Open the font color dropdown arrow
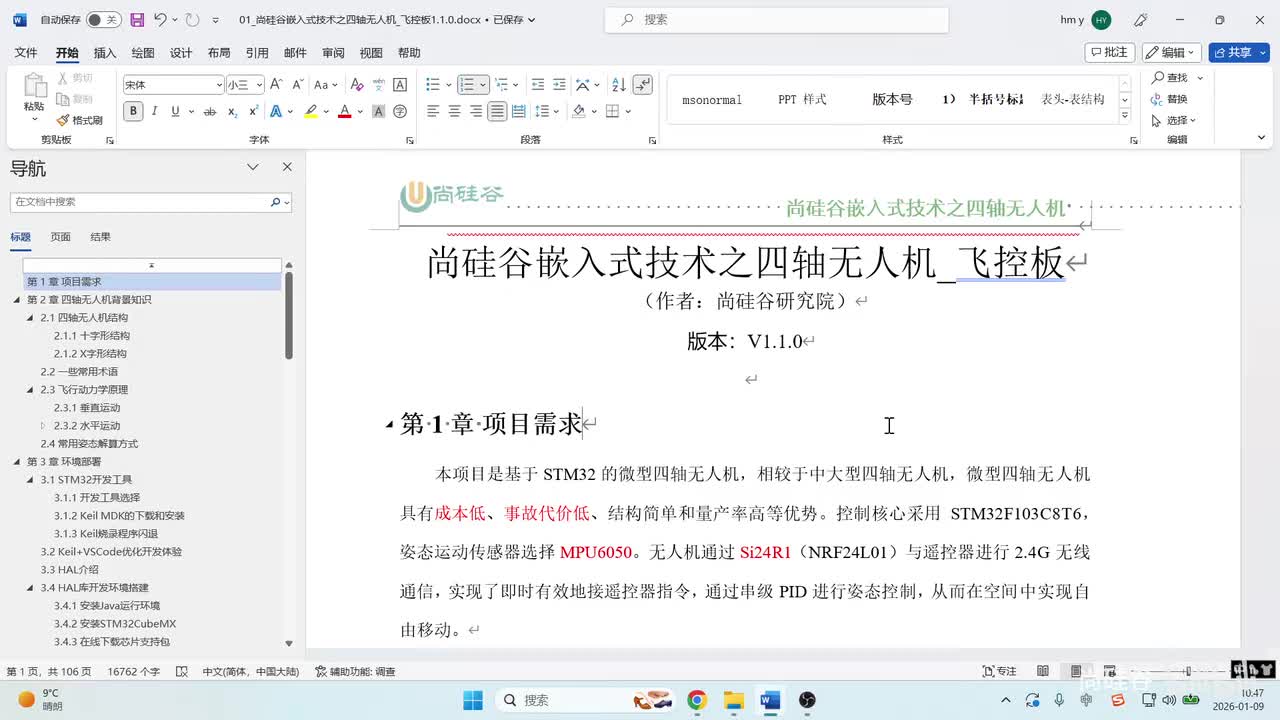This screenshot has height=720, width=1280. (x=359, y=111)
